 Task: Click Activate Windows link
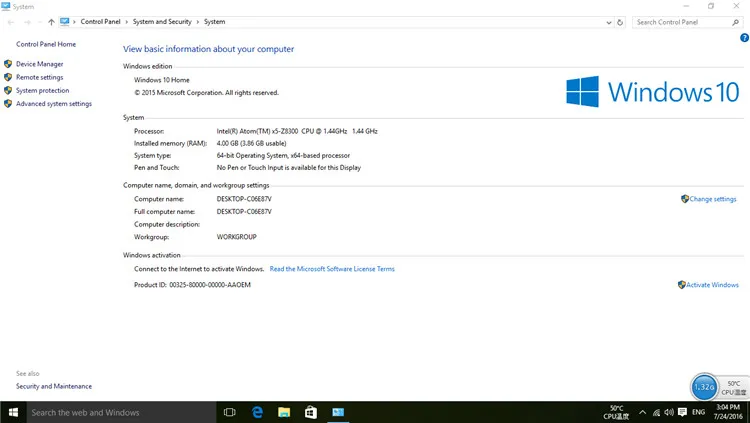(x=712, y=285)
